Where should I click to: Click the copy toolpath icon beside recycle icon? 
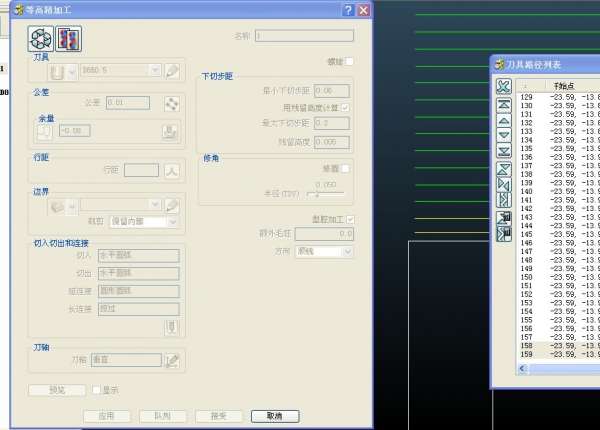click(69, 38)
